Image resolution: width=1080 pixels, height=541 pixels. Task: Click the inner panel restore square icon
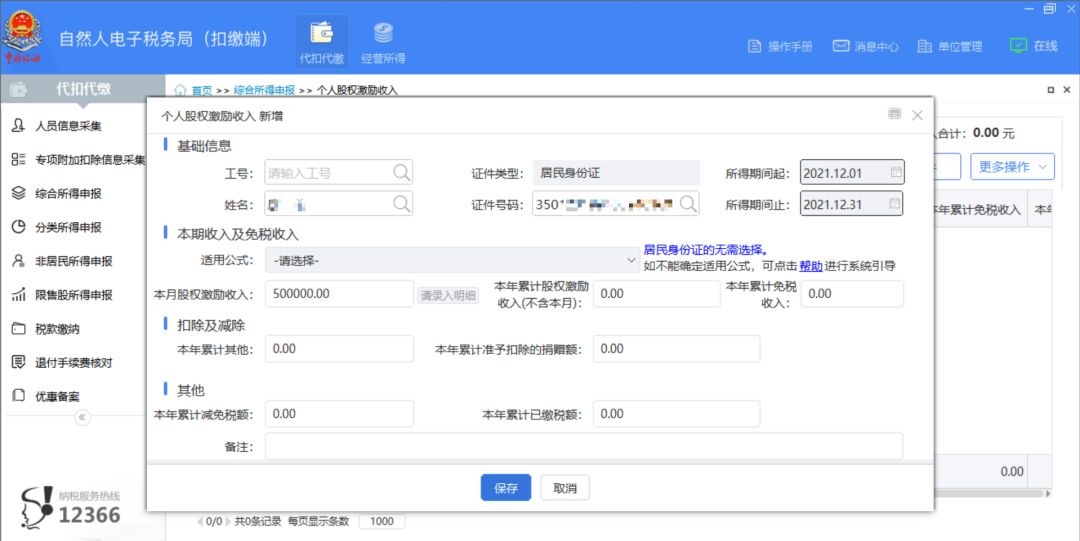pos(1050,90)
